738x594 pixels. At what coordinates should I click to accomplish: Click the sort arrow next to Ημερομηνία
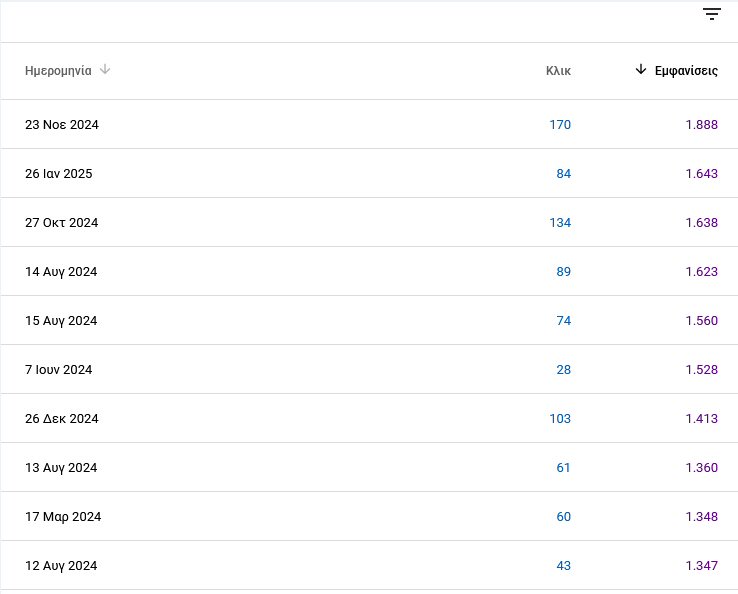coord(105,70)
